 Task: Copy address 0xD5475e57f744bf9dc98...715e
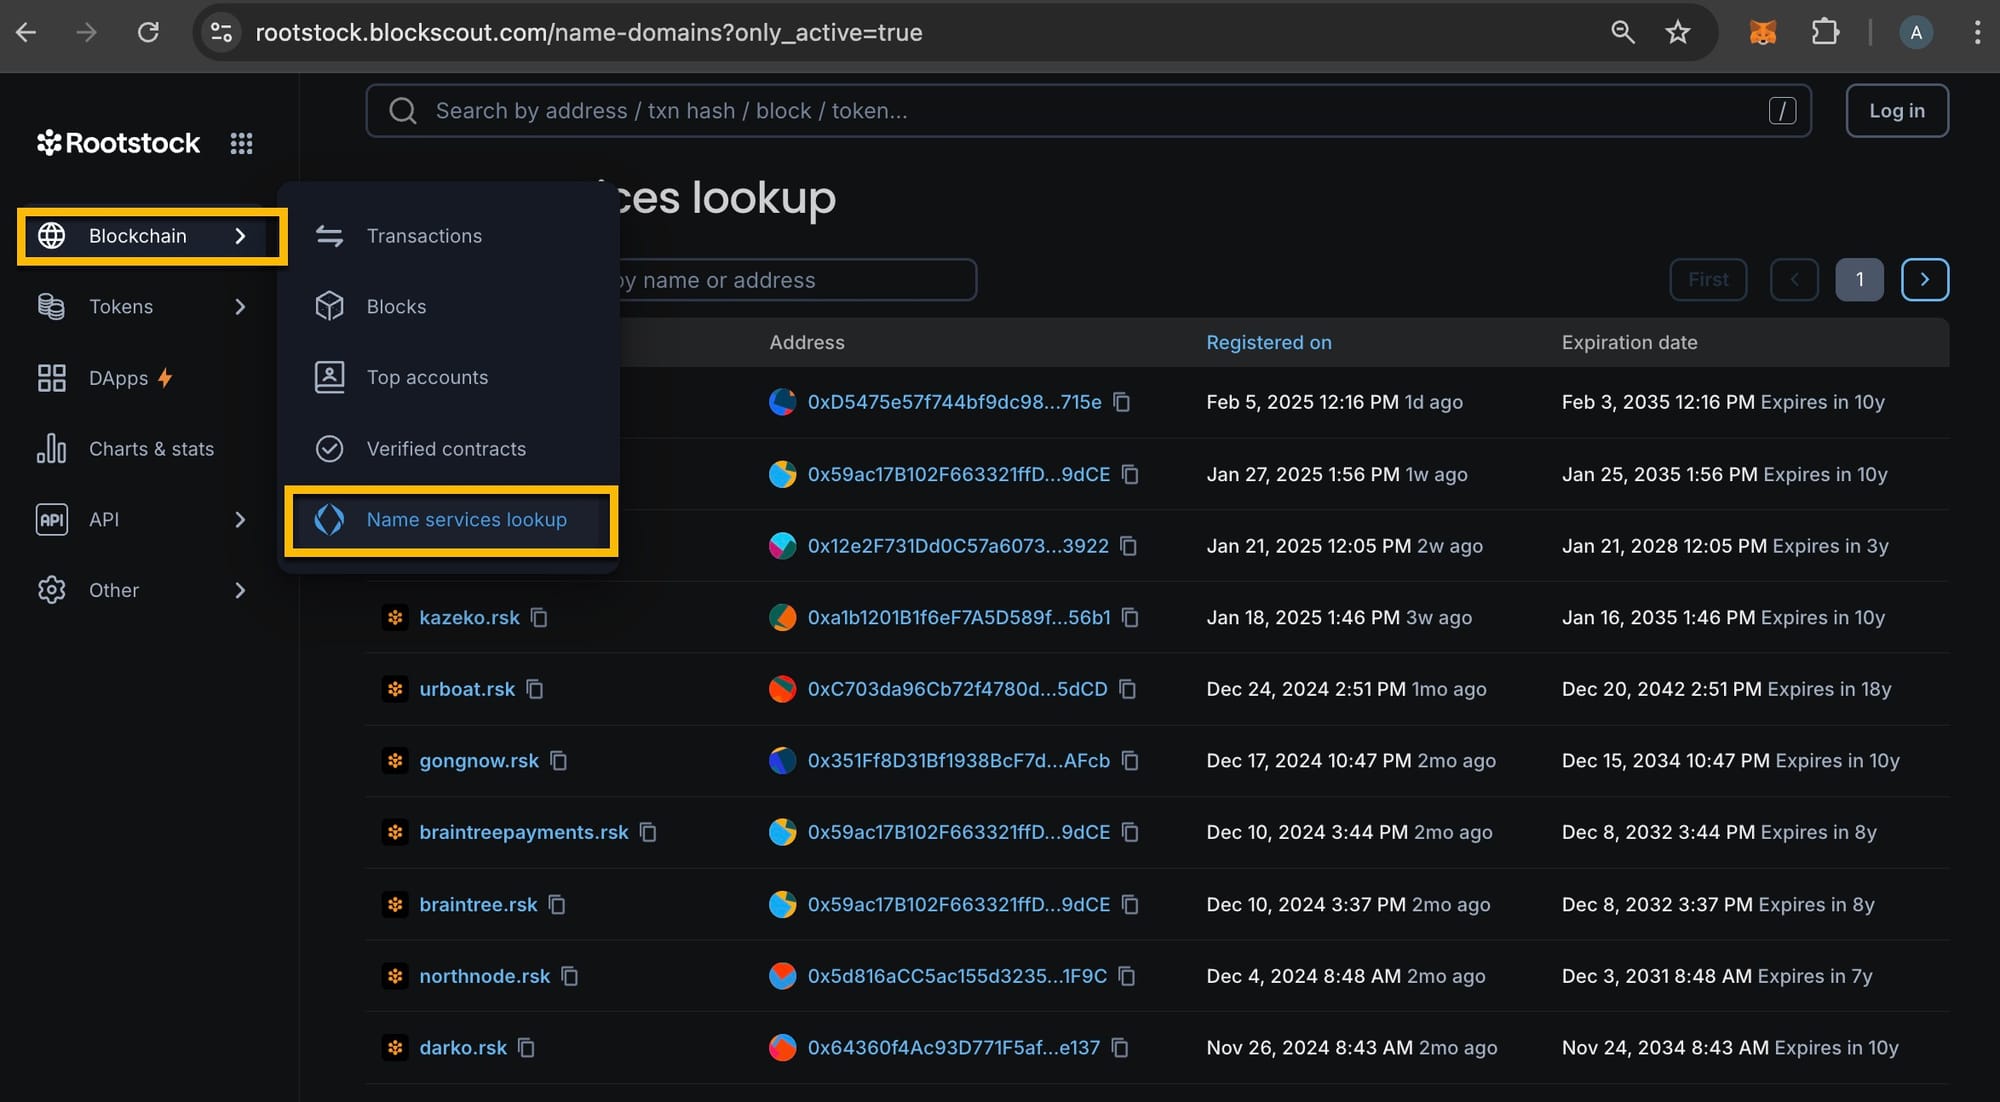pyautogui.click(x=1122, y=402)
